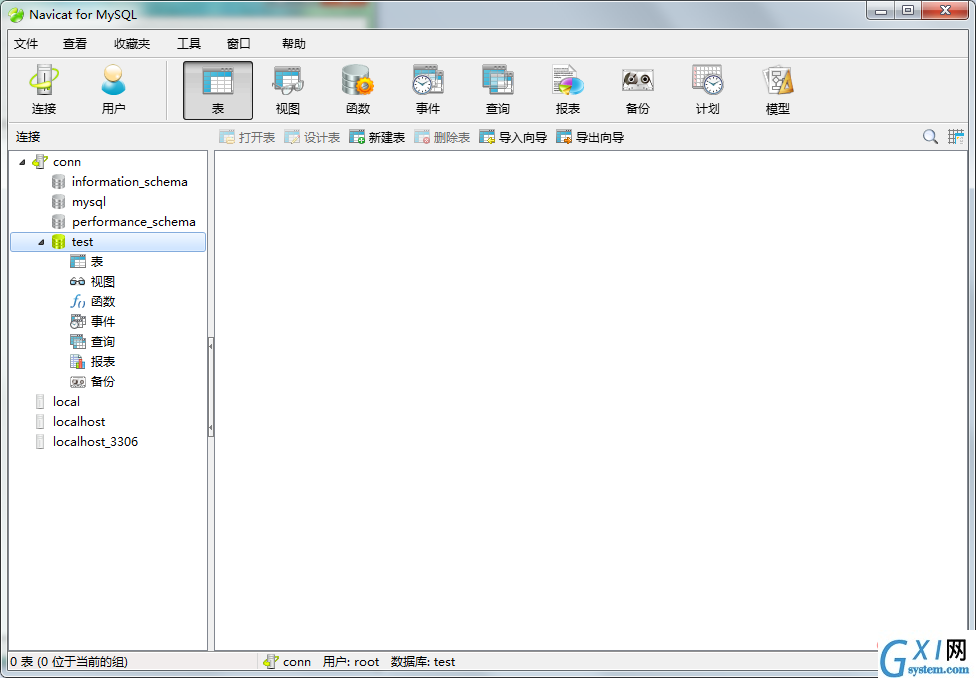Click the search magnifier icon

pyautogui.click(x=930, y=136)
